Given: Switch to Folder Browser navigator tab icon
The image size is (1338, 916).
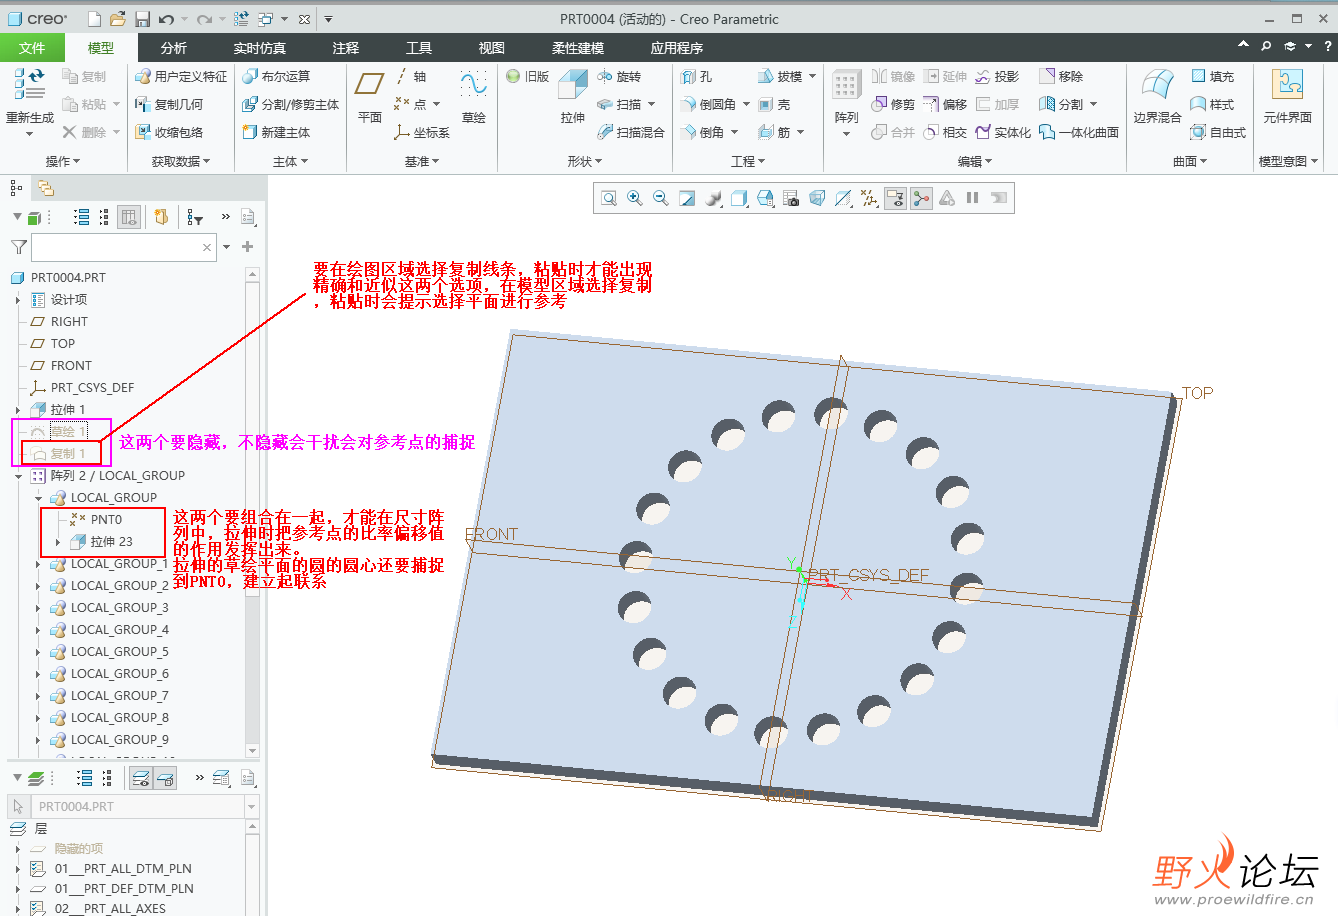Looking at the screenshot, I should [45, 188].
